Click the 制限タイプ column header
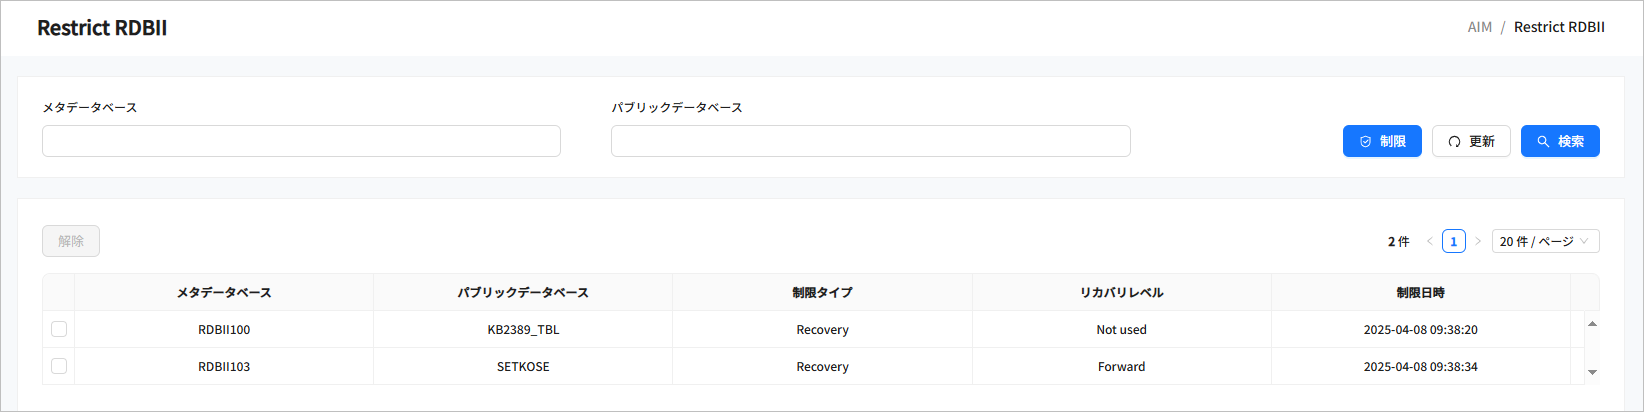The width and height of the screenshot is (1644, 412). tap(822, 293)
